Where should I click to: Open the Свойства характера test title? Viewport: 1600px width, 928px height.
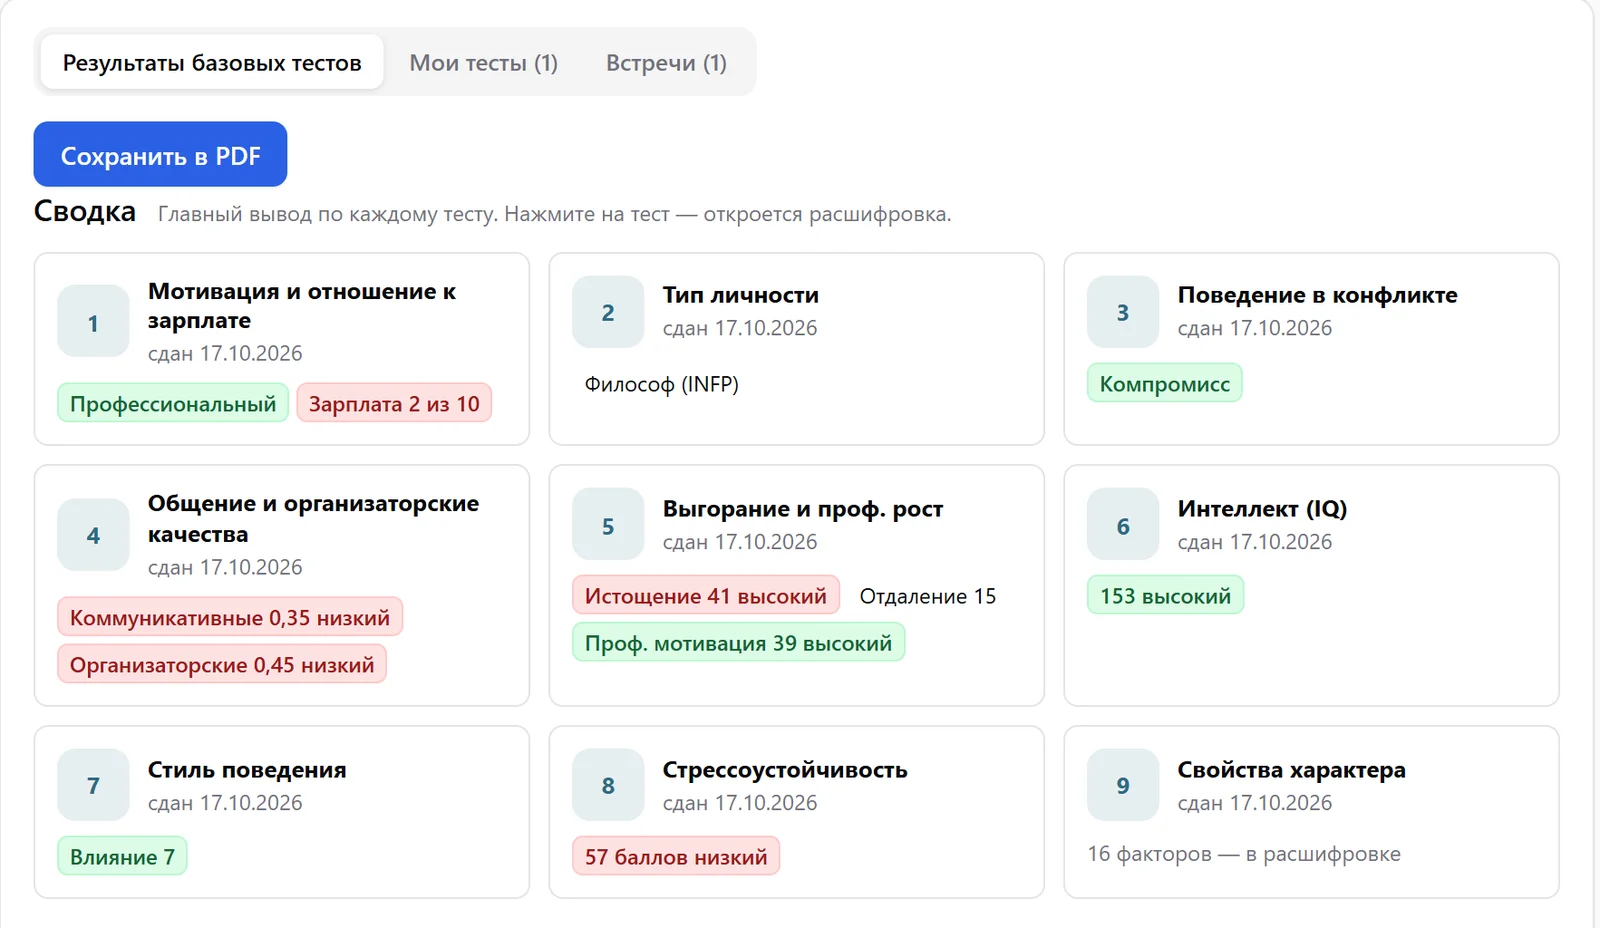pyautogui.click(x=1291, y=770)
